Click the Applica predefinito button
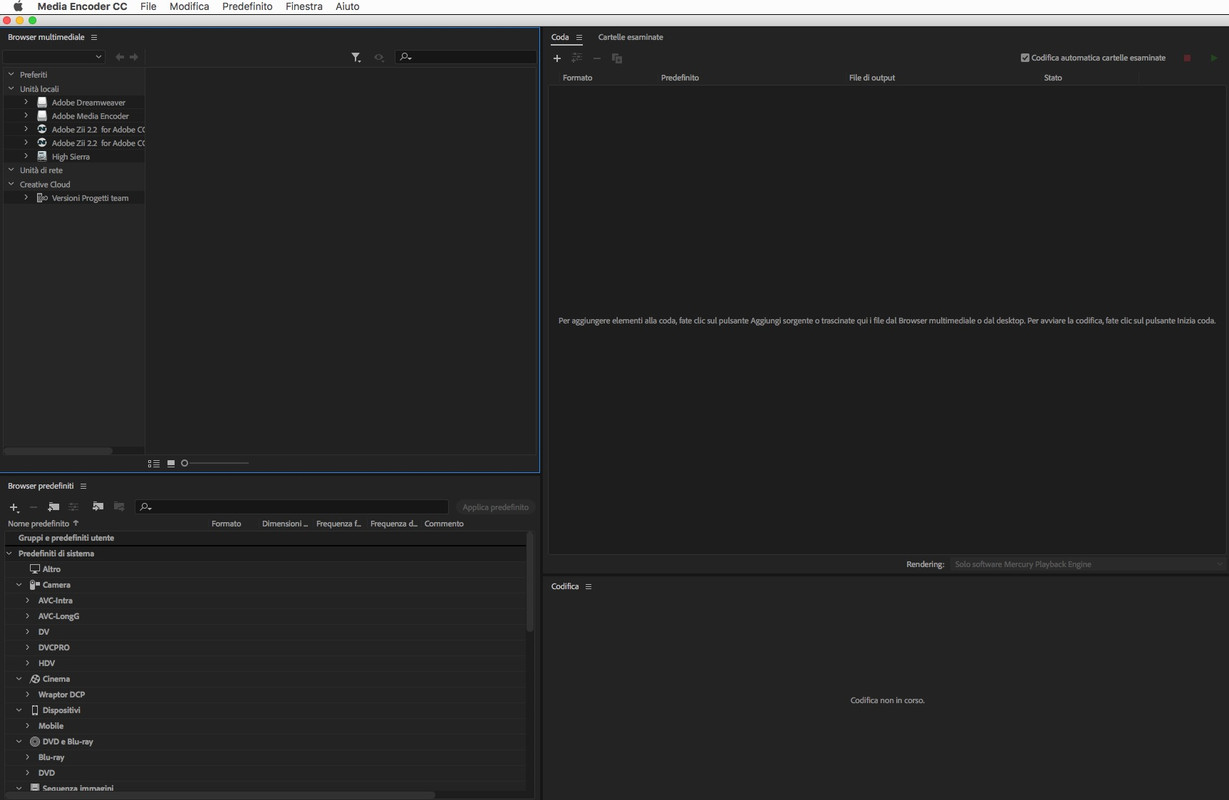 495,507
